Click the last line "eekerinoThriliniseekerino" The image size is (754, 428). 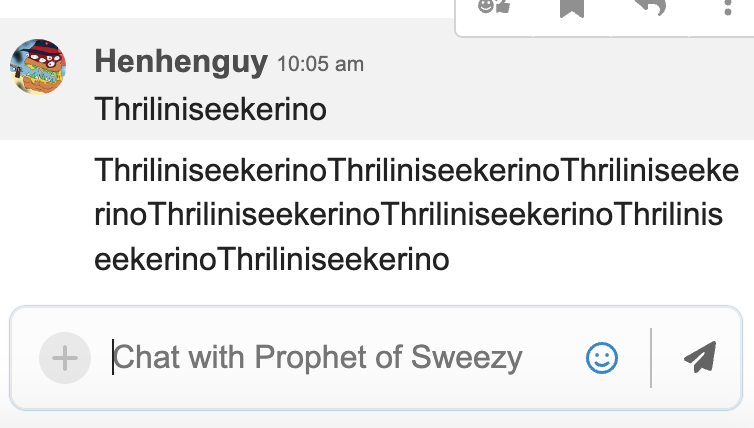click(x=272, y=260)
